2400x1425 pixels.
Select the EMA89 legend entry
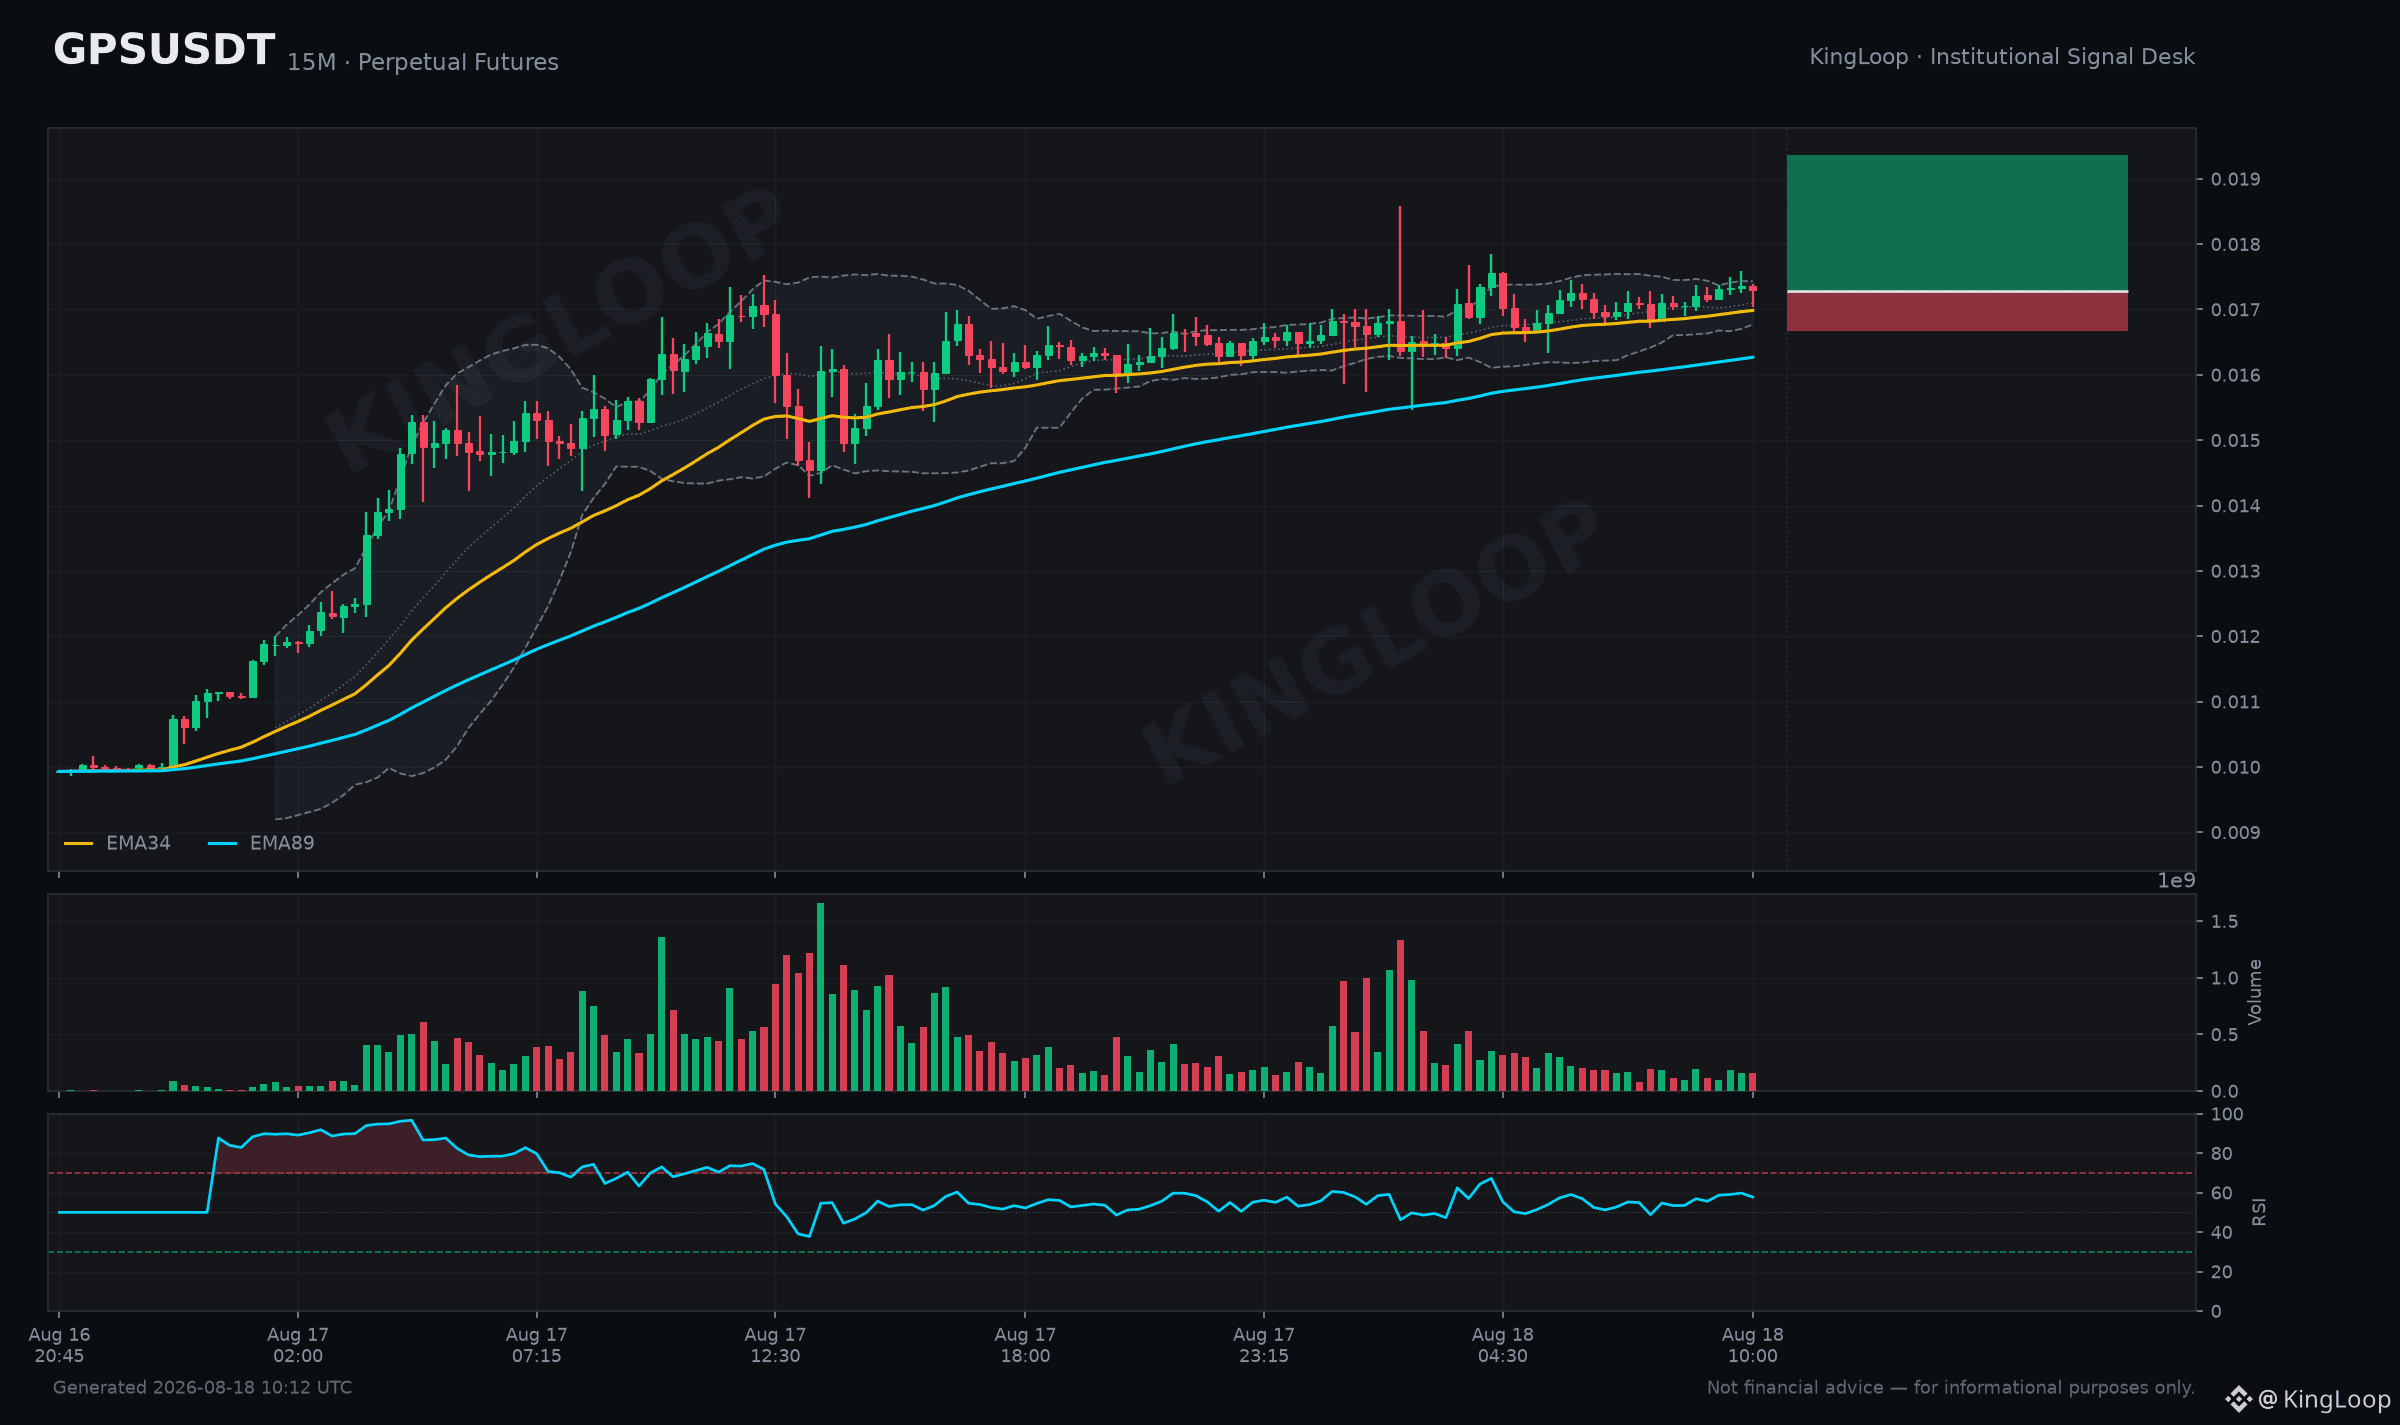point(261,843)
